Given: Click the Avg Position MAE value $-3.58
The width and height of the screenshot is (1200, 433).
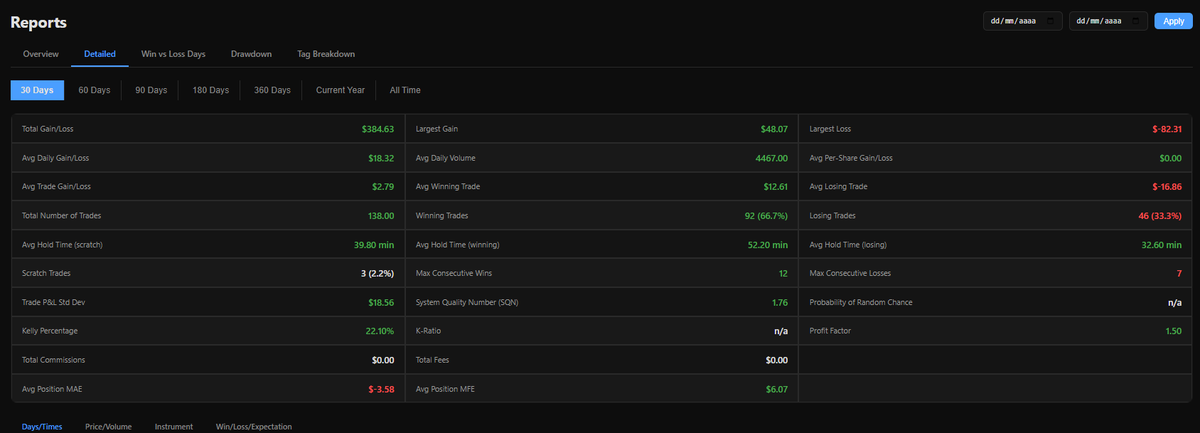Looking at the screenshot, I should click(x=379, y=388).
